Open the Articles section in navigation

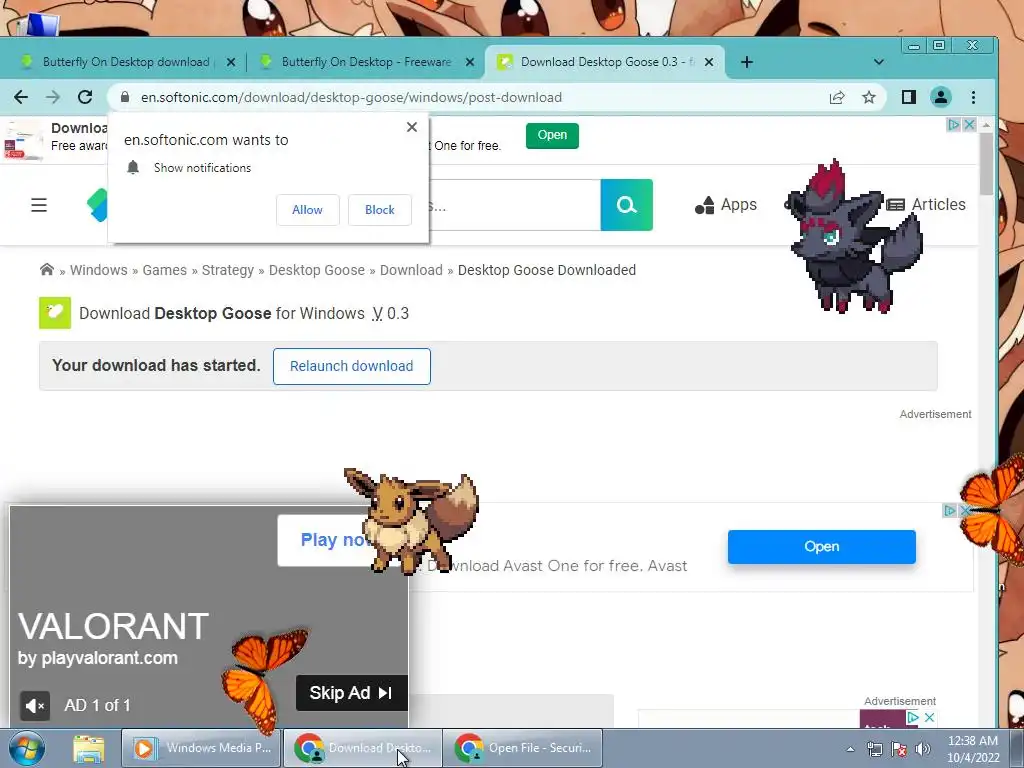tap(925, 205)
